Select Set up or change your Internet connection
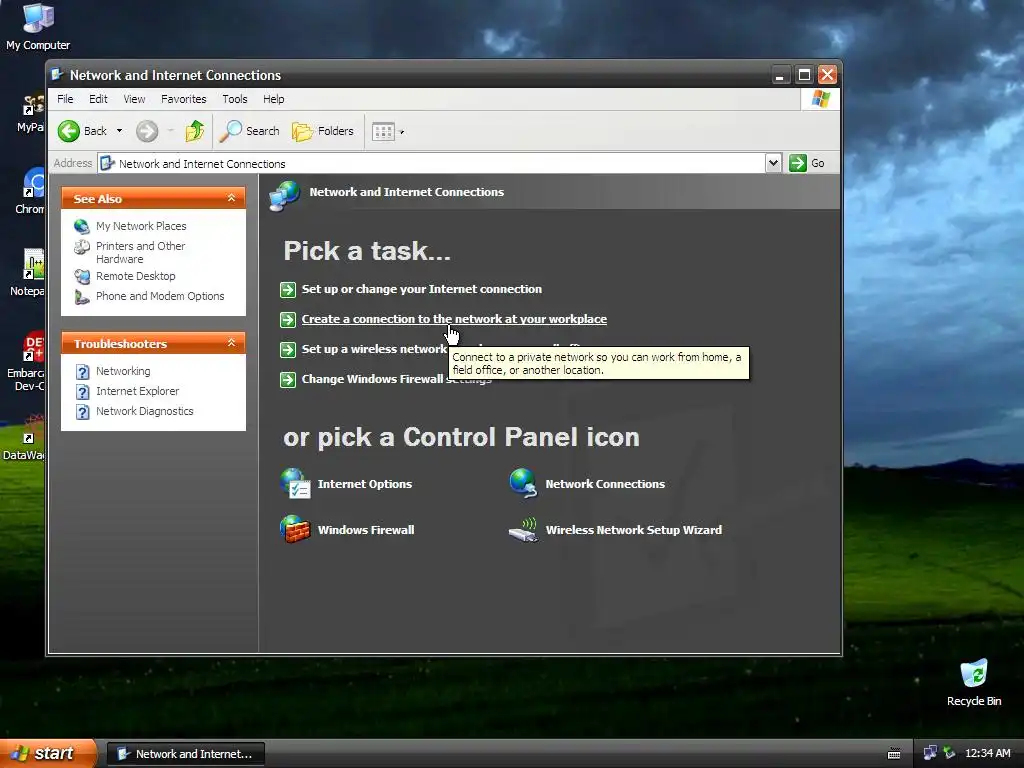Viewport: 1024px width, 768px height. (421, 289)
